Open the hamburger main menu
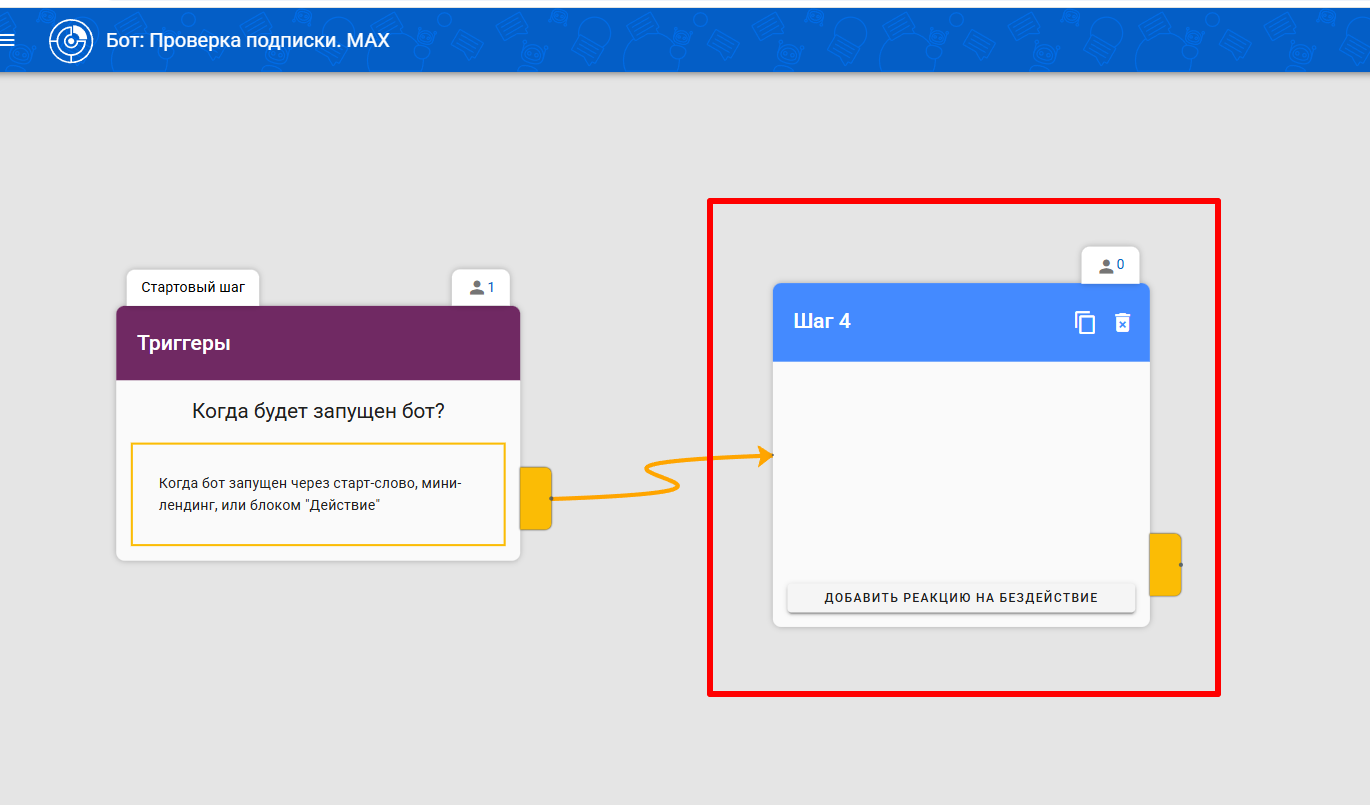Screen dimensions: 1370x805 (8, 40)
